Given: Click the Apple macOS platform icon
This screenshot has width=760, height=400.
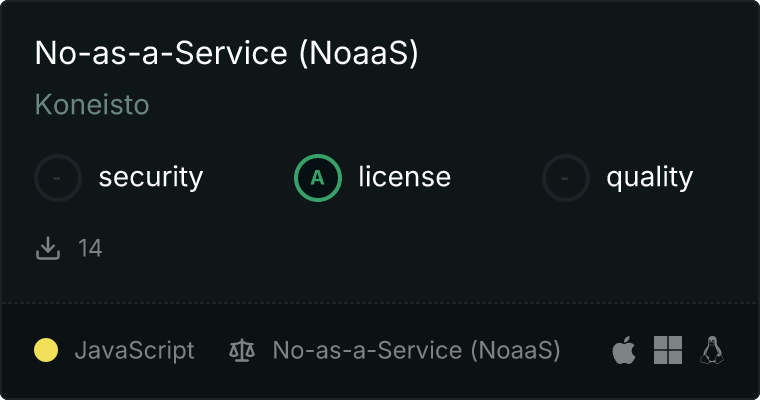Looking at the screenshot, I should click(x=623, y=350).
